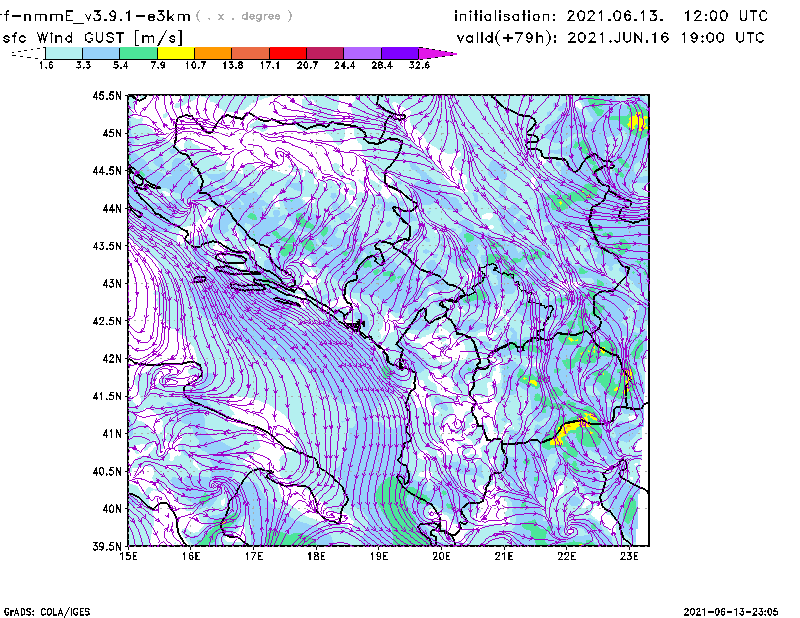Click the 41N latitude label
The image size is (800, 618).
tap(112, 434)
